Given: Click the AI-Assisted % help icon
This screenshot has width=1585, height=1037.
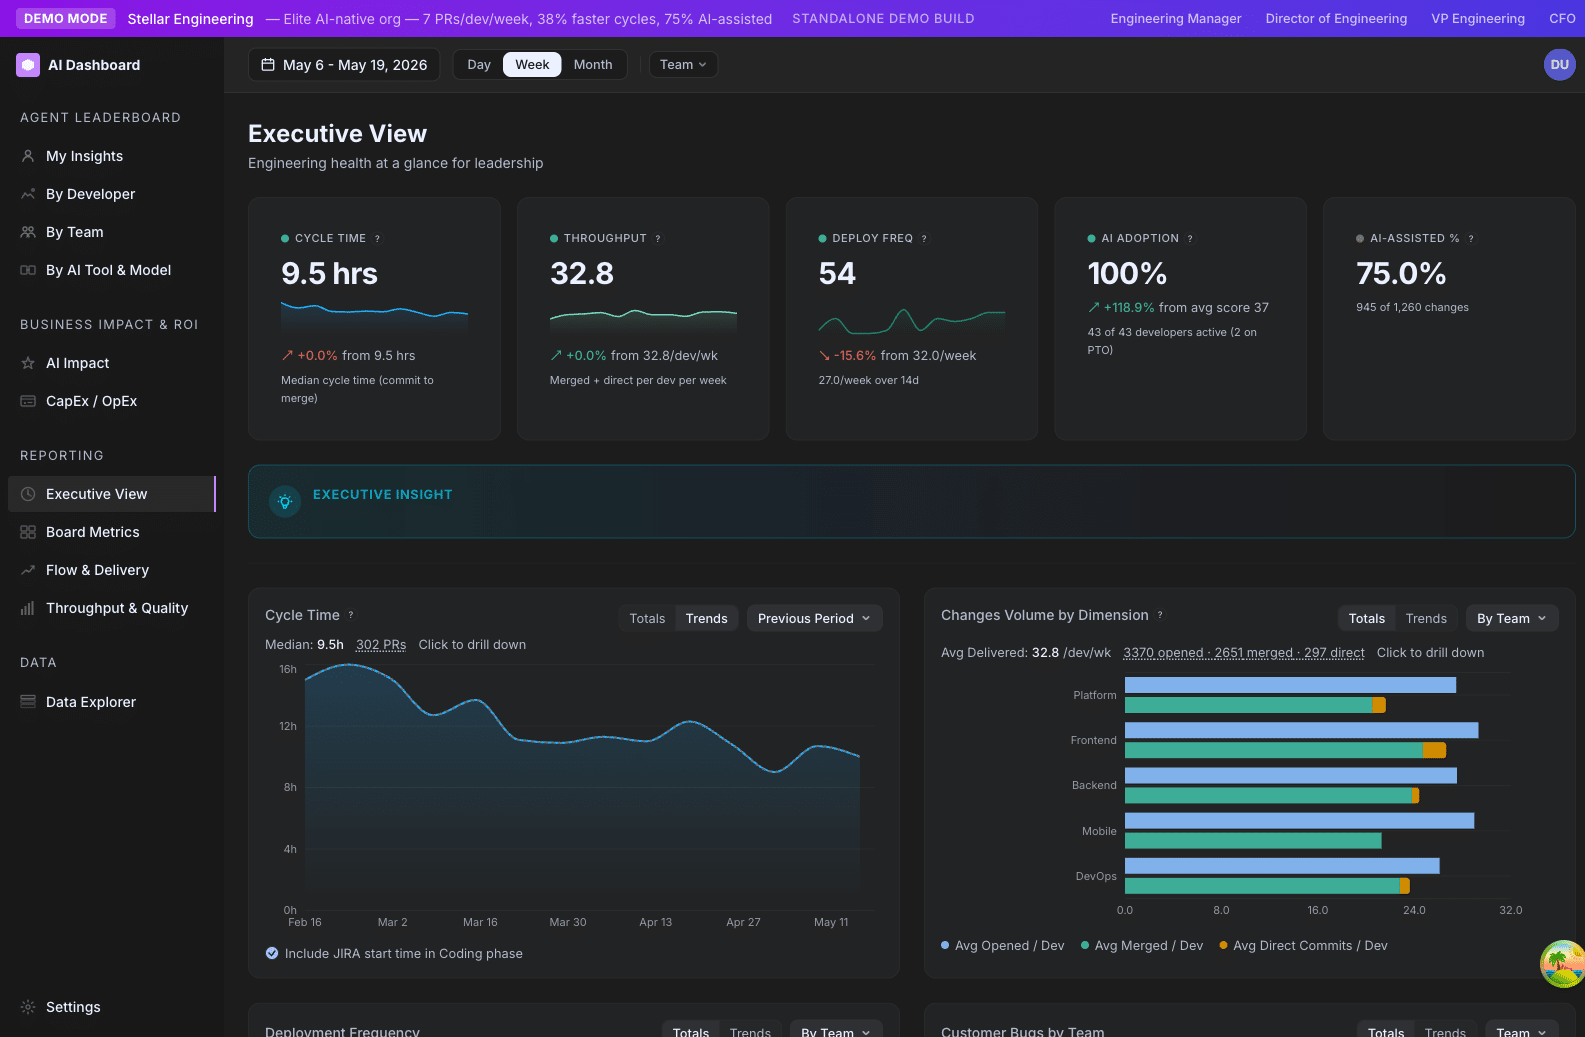Looking at the screenshot, I should pos(1471,239).
